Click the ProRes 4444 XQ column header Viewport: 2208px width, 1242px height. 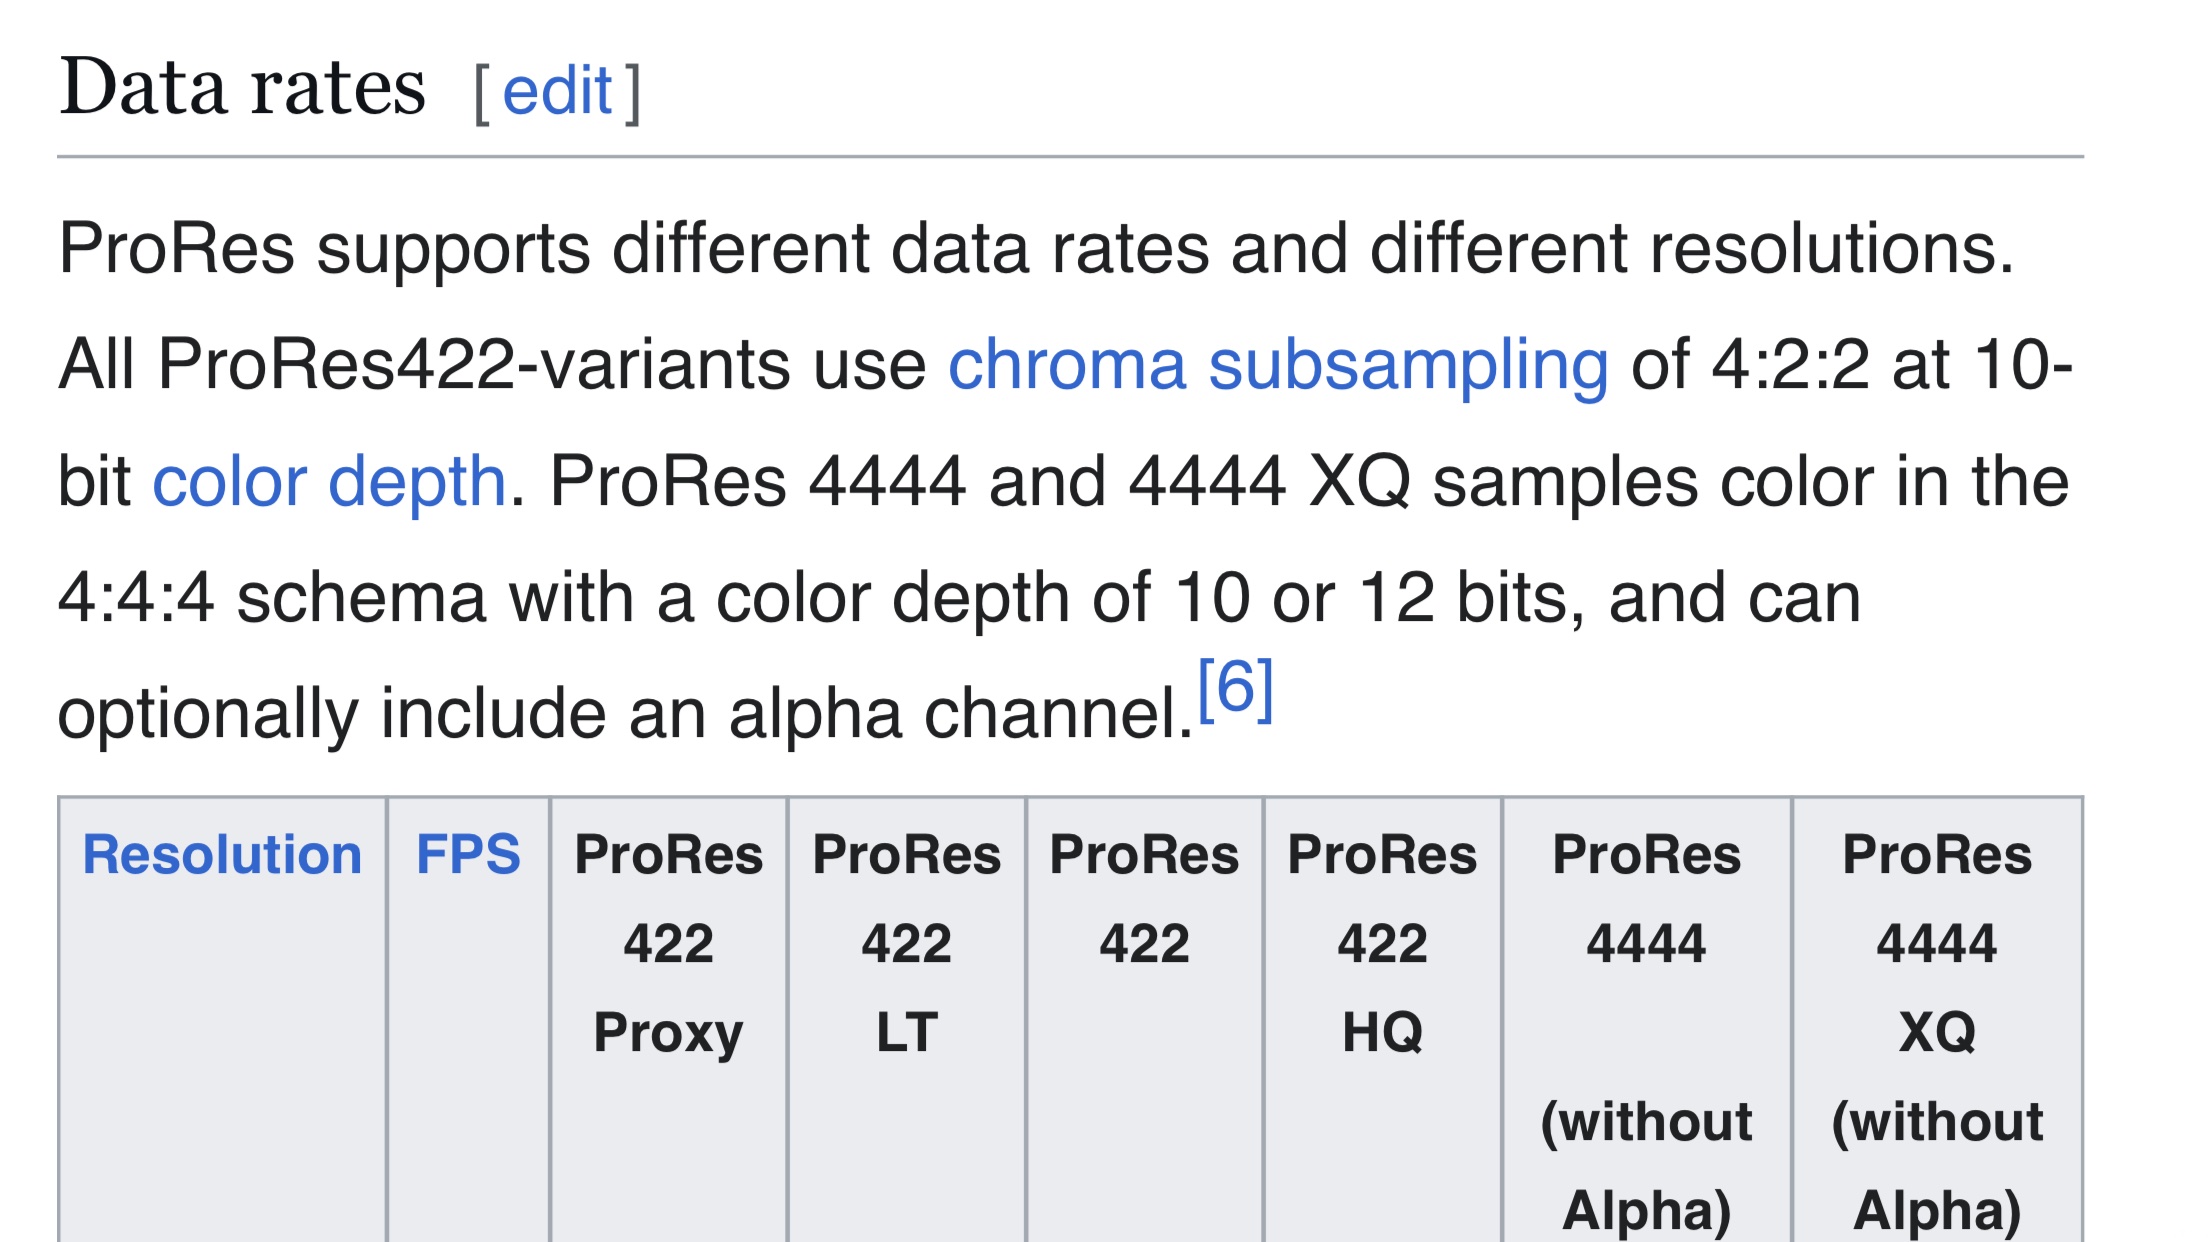pyautogui.click(x=1937, y=1030)
